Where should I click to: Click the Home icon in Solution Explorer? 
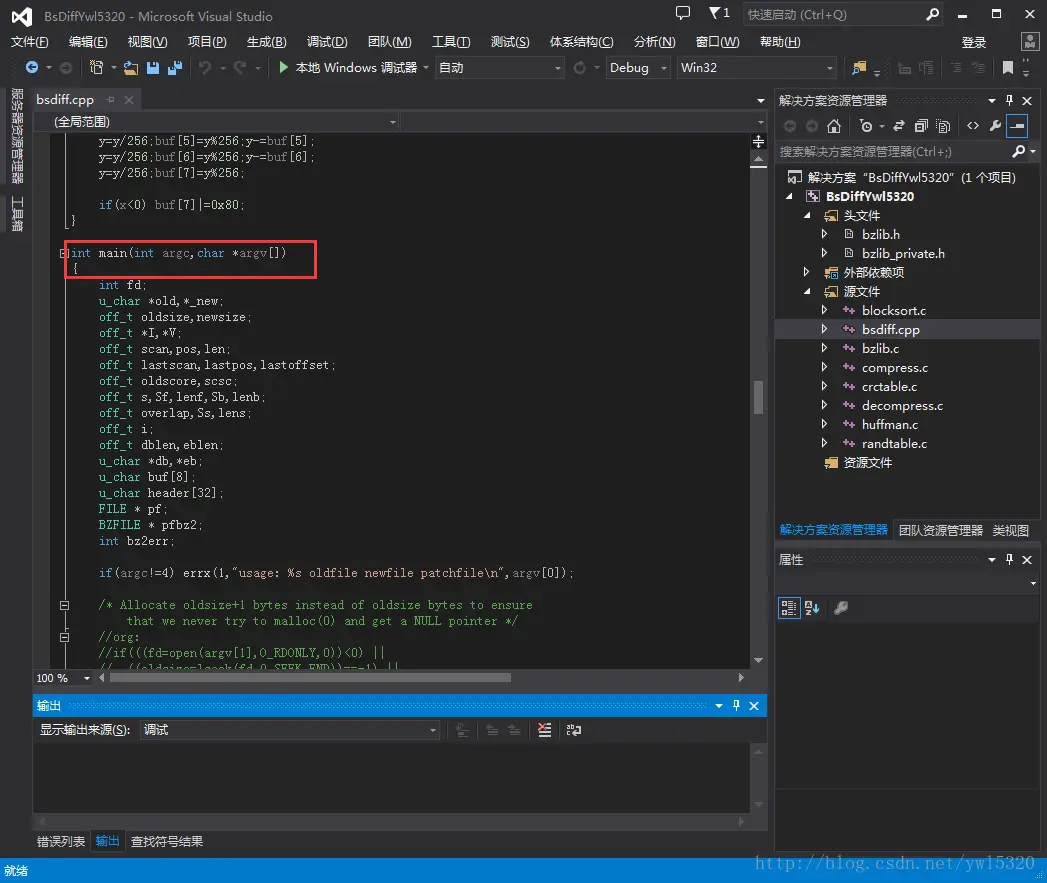(x=833, y=126)
